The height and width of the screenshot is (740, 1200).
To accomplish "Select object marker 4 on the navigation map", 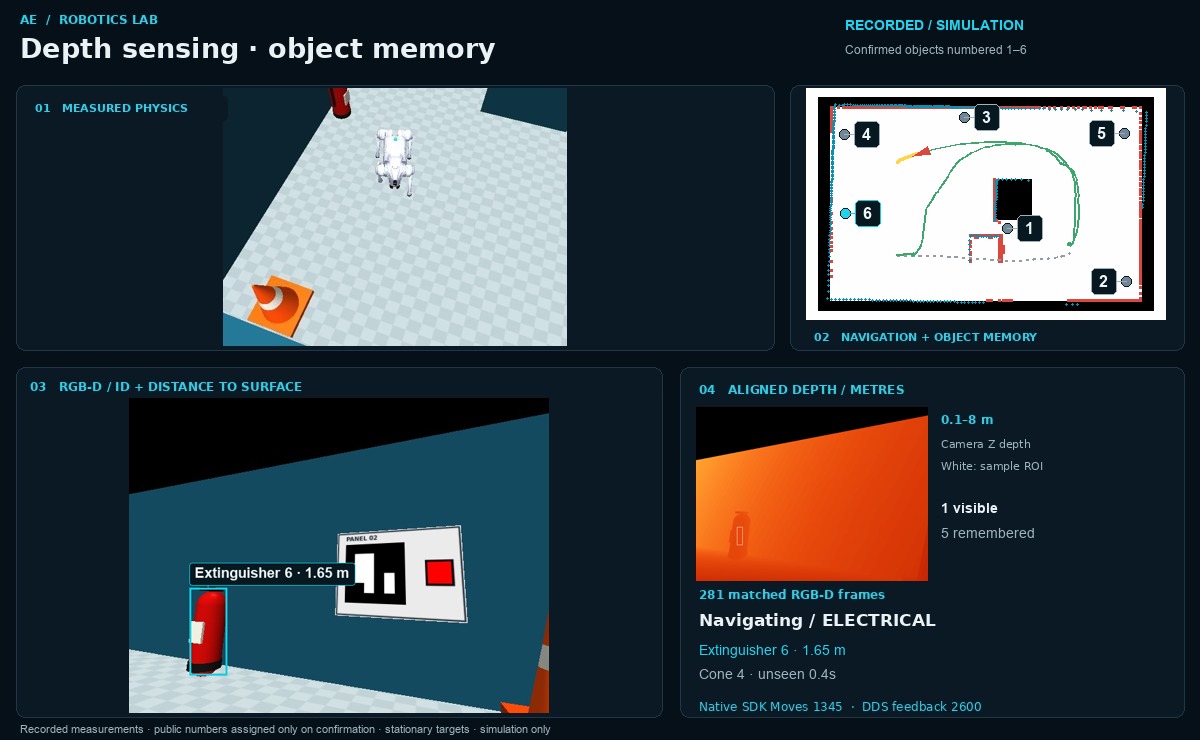I will pos(866,134).
